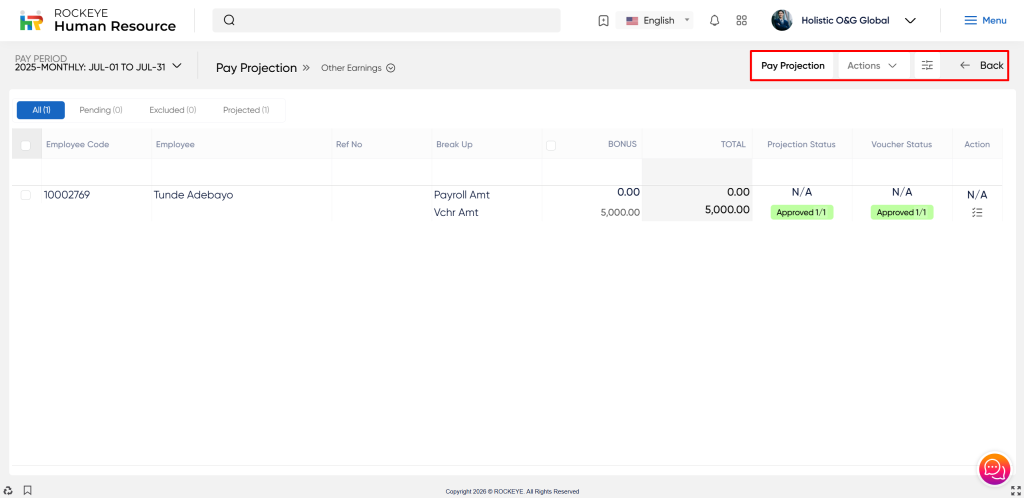Click the Back button
Viewport: 1024px width, 498px height.
(980, 66)
